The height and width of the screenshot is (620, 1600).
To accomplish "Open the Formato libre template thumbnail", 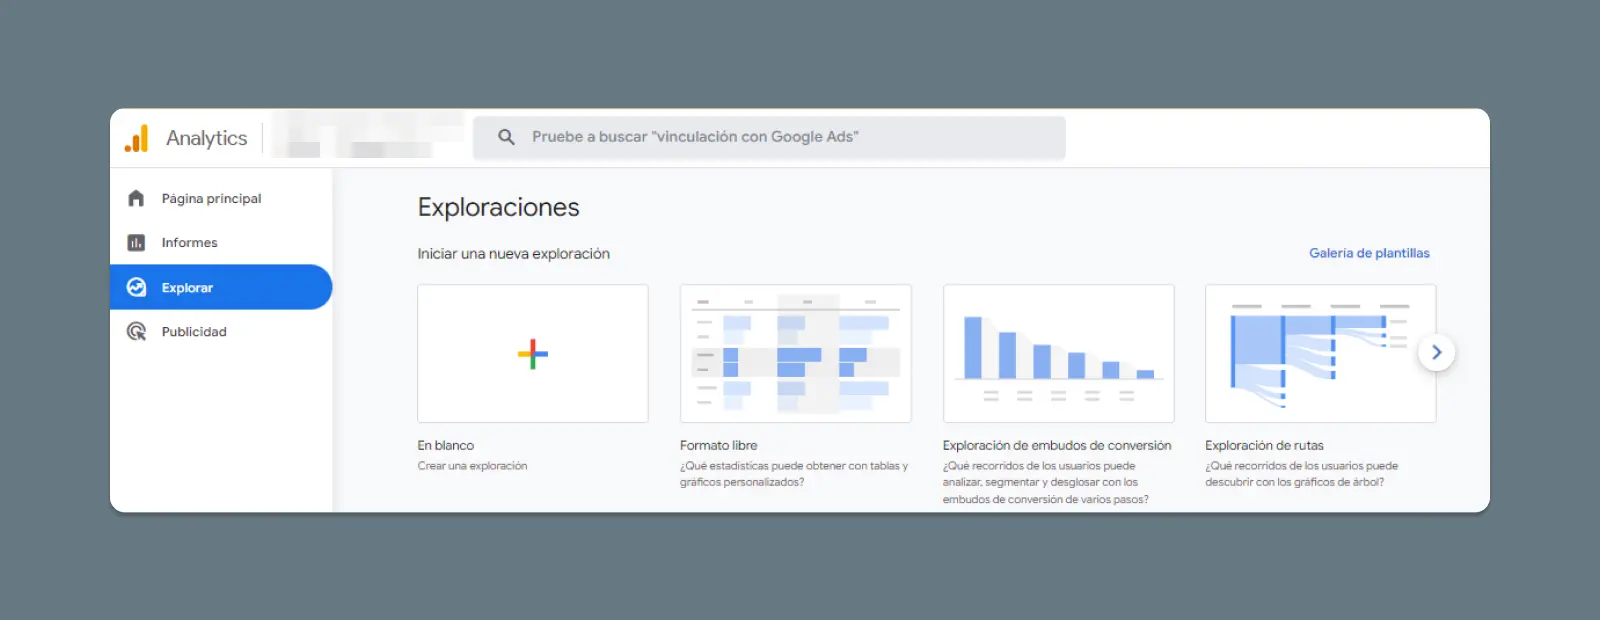I will tap(795, 353).
